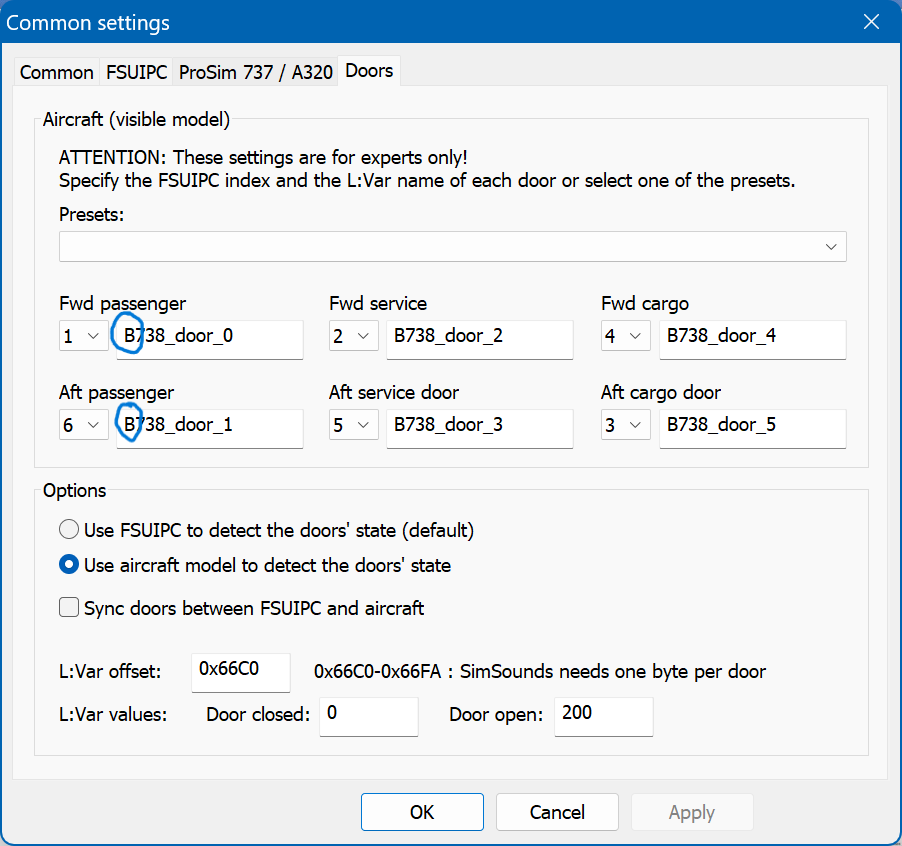
Task: Click the Door closed value field
Action: click(369, 717)
